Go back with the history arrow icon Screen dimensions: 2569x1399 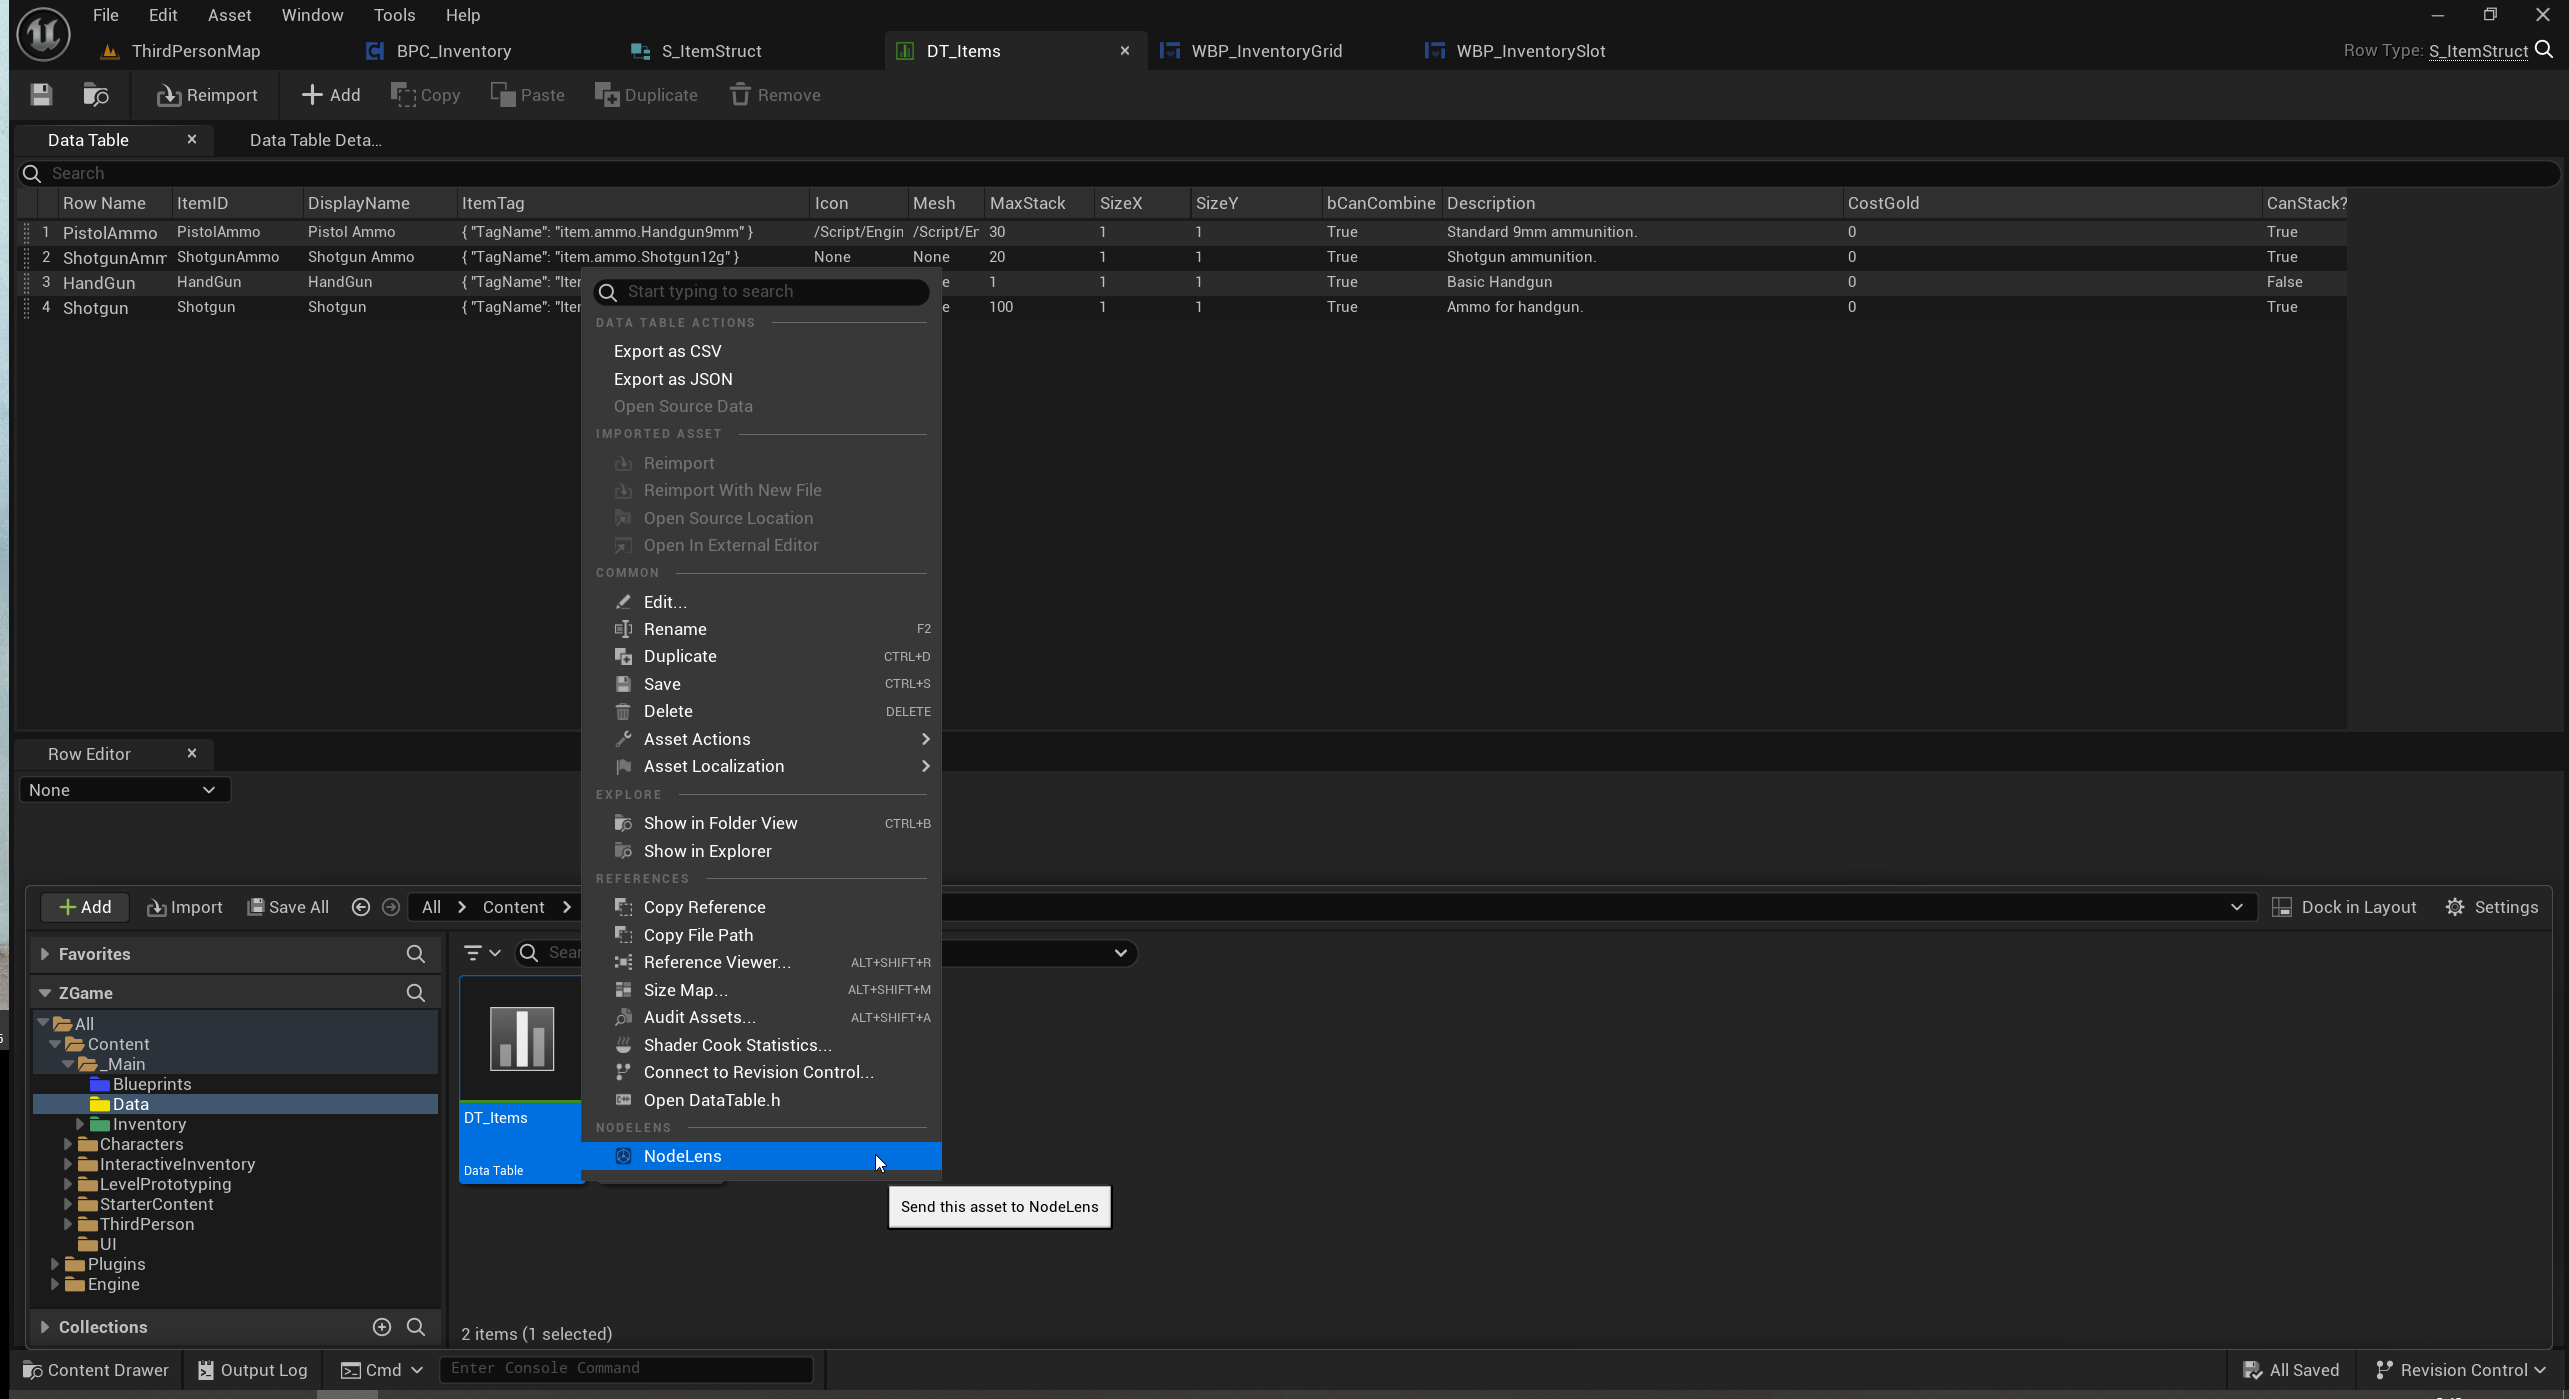tap(361, 907)
